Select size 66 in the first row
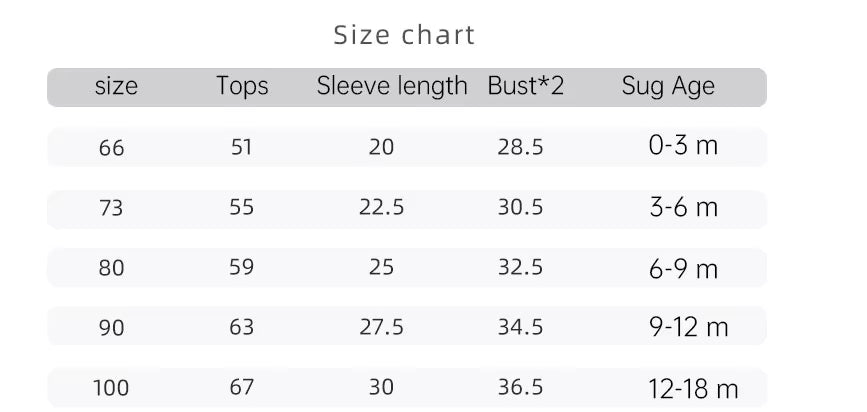The height and width of the screenshot is (412, 867). (x=112, y=148)
